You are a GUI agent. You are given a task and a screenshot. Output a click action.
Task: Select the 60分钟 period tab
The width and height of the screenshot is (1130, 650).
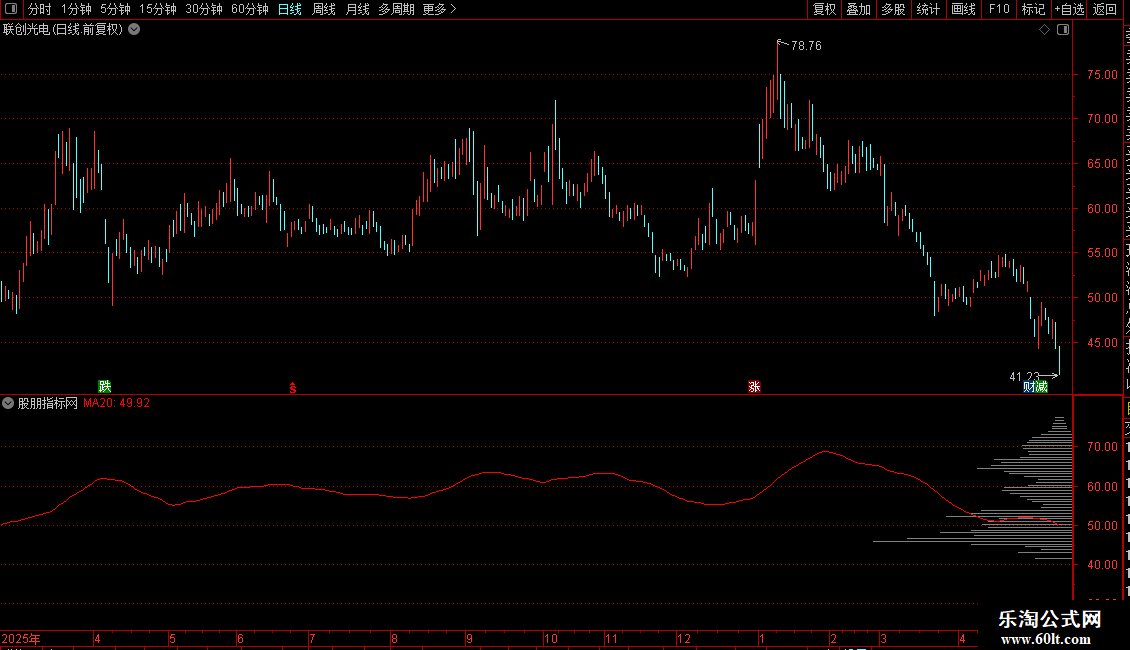(x=249, y=9)
